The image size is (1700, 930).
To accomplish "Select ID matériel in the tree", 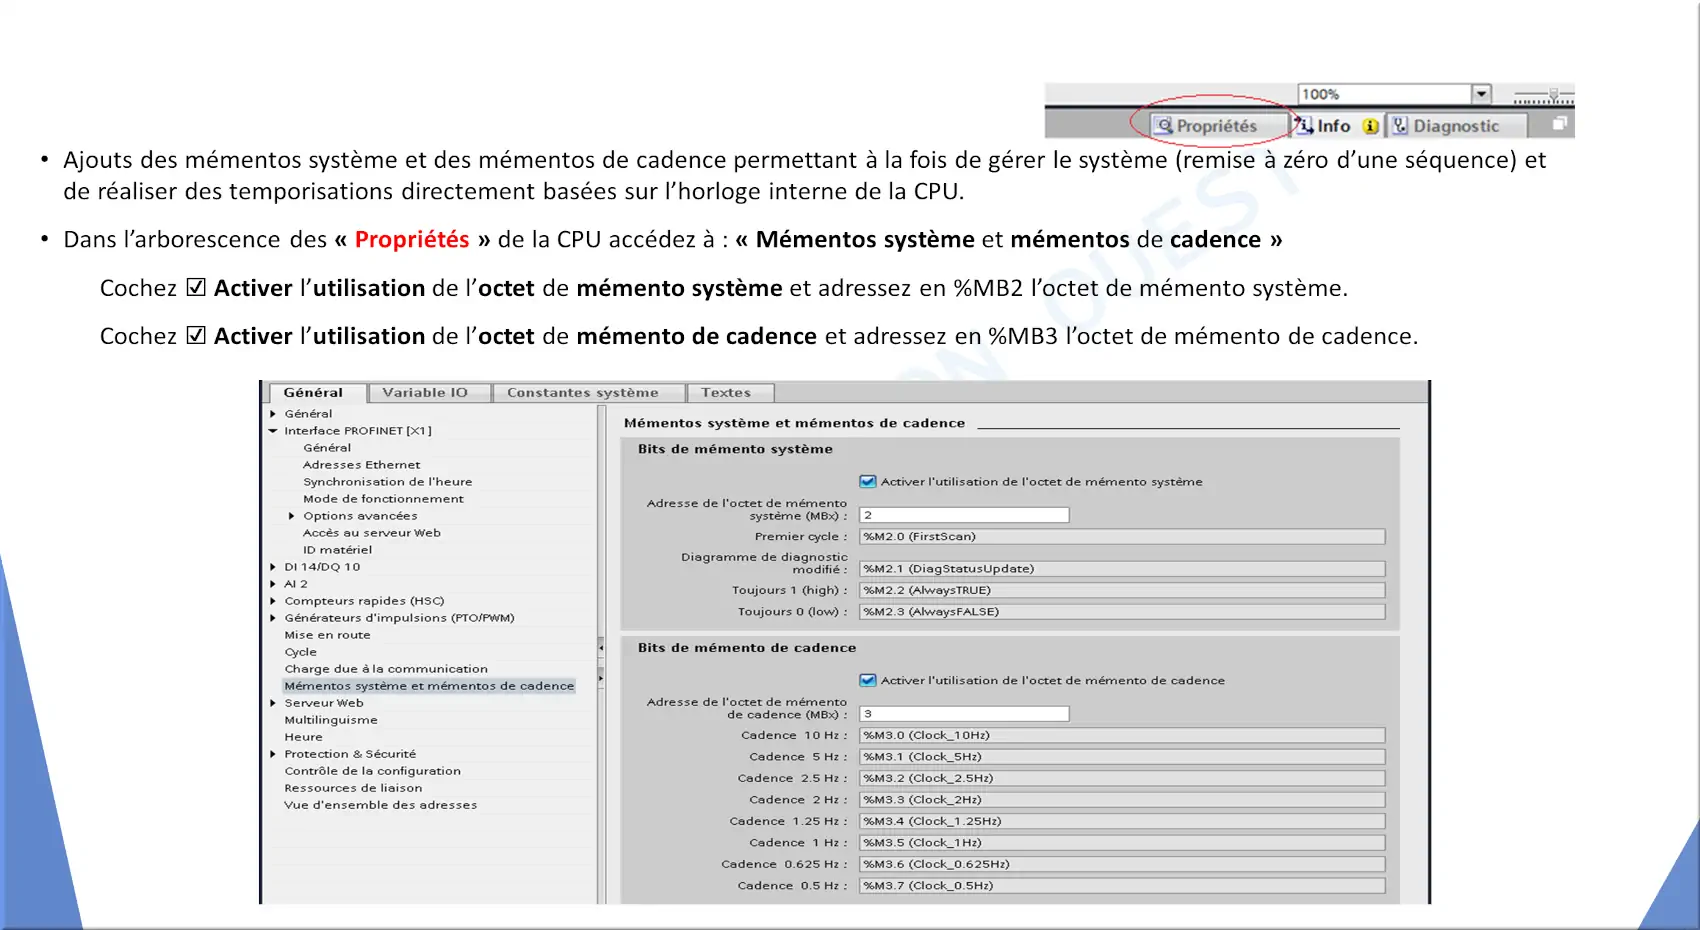I will (x=338, y=550).
